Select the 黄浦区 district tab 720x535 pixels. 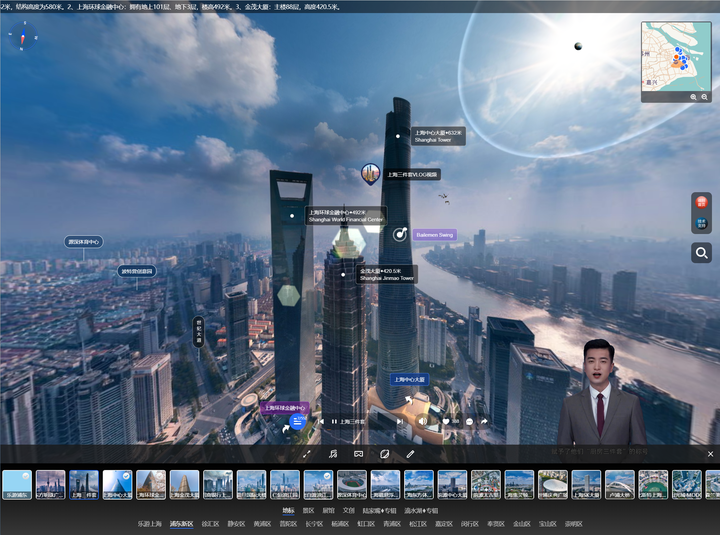[262, 524]
